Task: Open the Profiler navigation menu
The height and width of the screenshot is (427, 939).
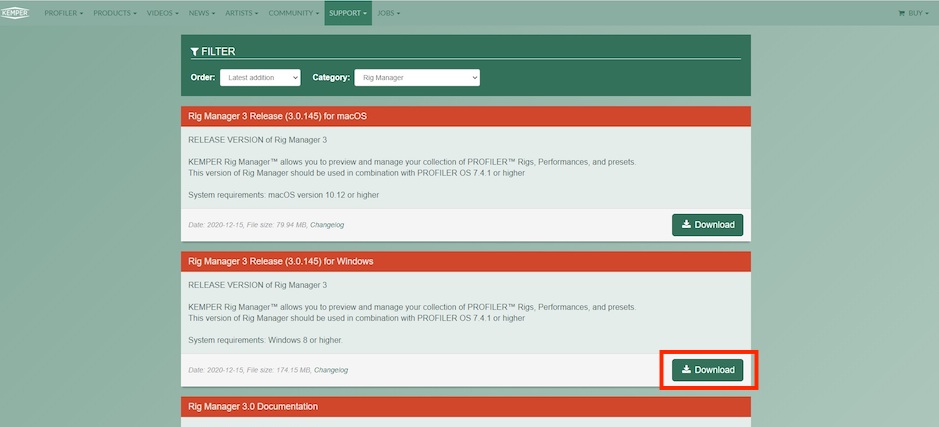Action: click(63, 13)
